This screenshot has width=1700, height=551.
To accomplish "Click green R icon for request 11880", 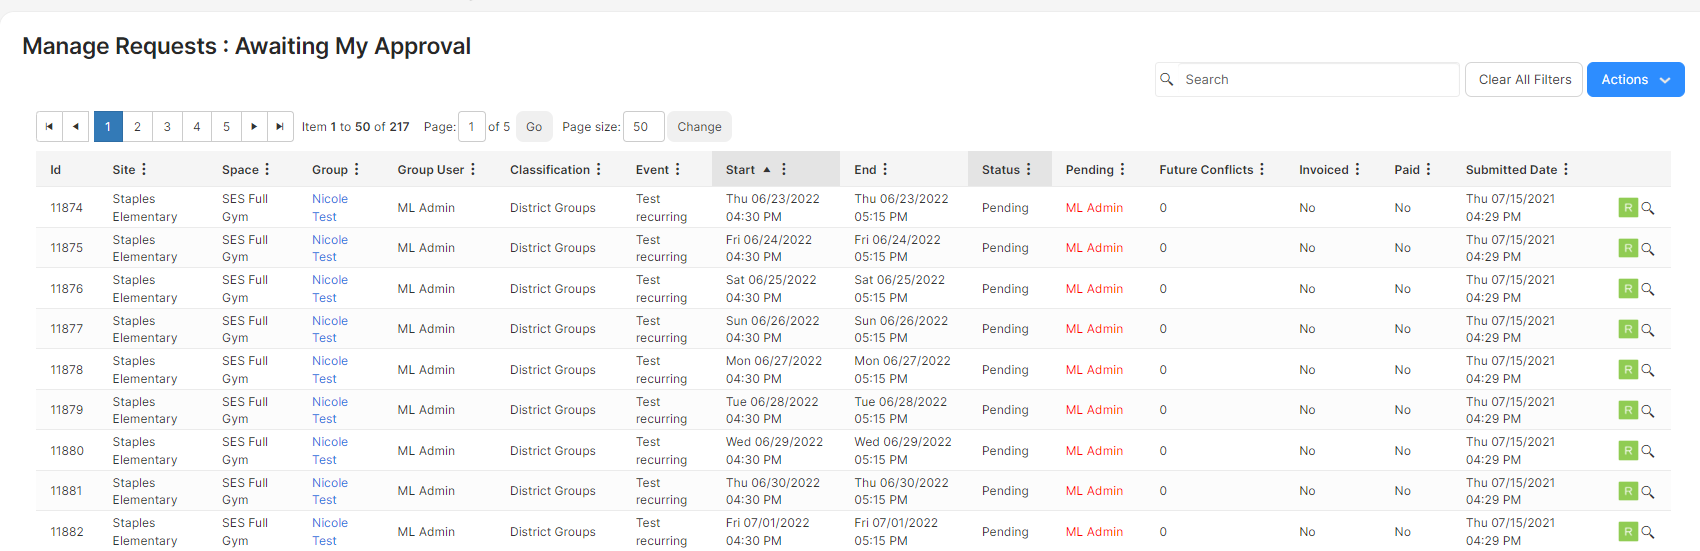I will (1628, 451).
